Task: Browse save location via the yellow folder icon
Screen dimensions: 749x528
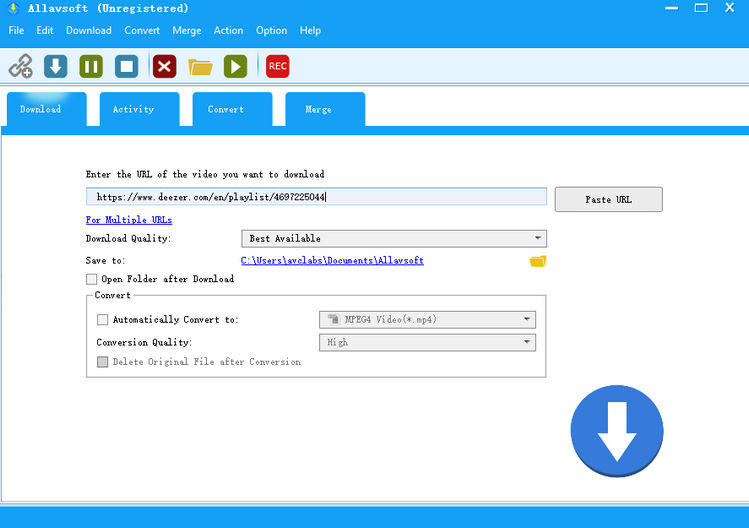Action: coord(538,261)
